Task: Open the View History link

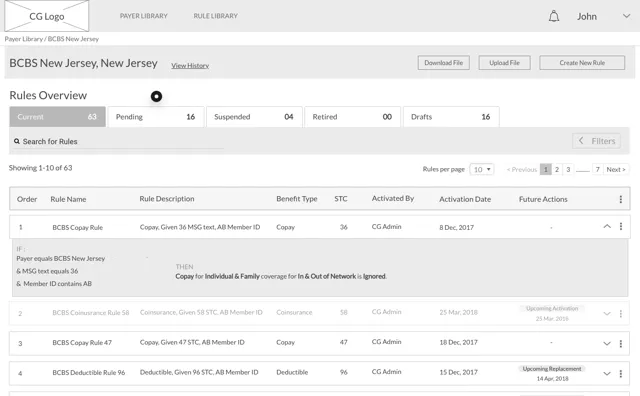Action: pos(190,65)
